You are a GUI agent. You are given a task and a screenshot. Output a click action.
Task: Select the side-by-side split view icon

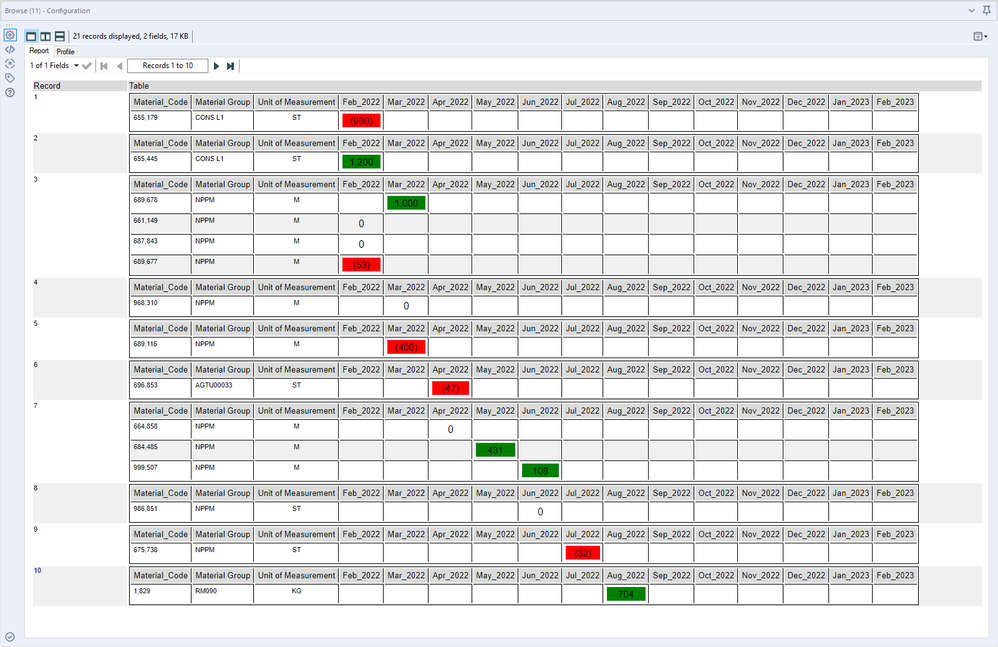pos(45,36)
